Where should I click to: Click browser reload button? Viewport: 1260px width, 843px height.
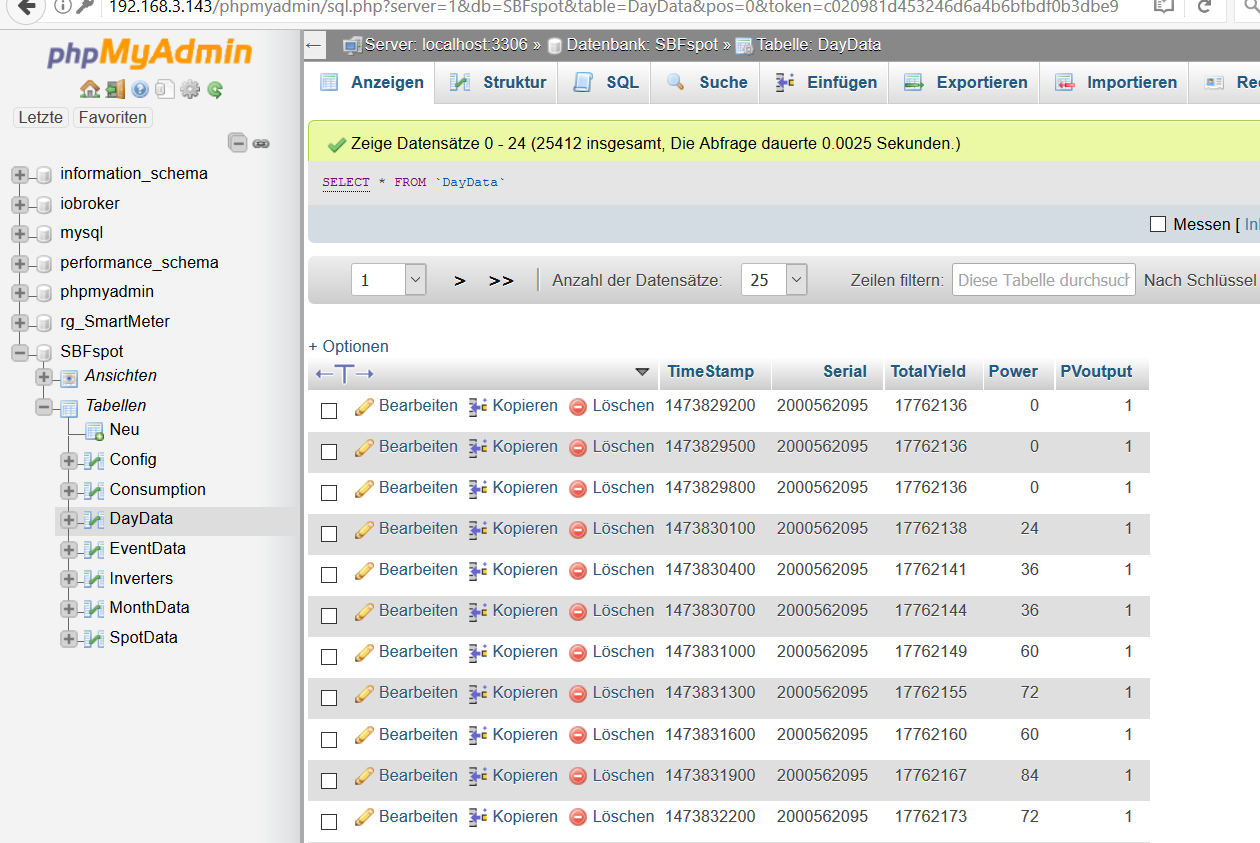click(1205, 7)
